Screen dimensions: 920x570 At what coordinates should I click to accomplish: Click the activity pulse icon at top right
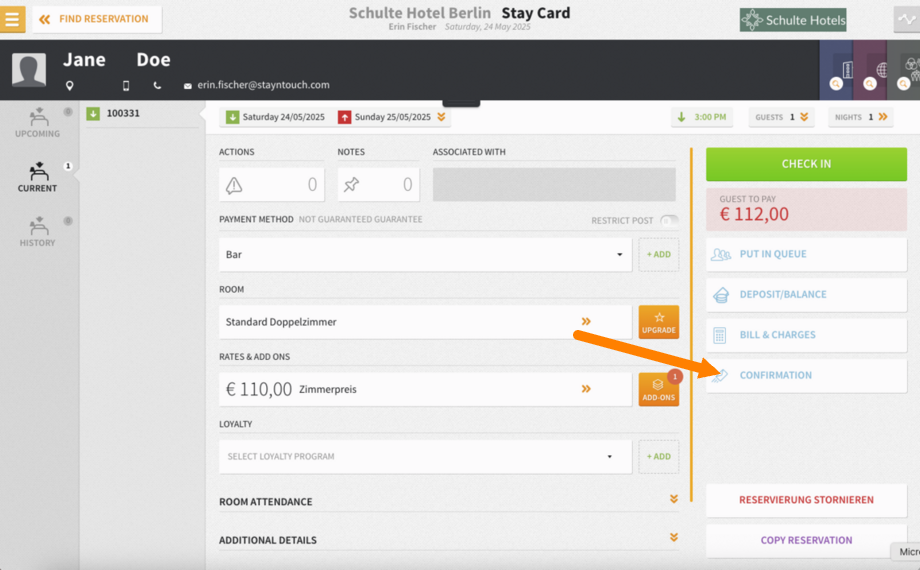907,19
